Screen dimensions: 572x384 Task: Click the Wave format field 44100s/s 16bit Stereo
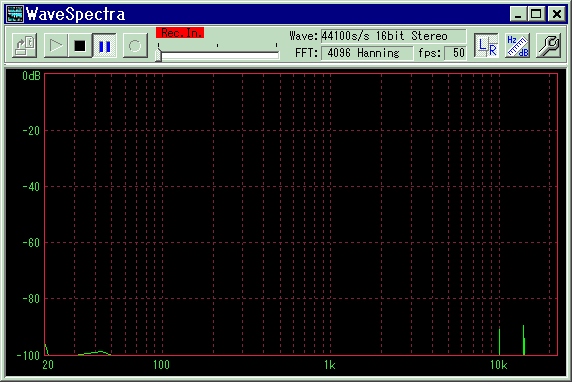tap(394, 36)
